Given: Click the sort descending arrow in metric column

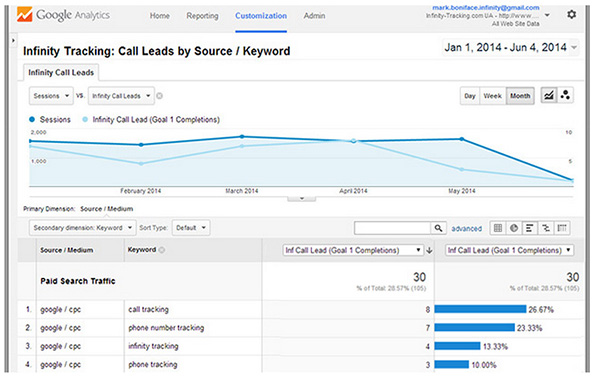Looking at the screenshot, I should [x=429, y=250].
